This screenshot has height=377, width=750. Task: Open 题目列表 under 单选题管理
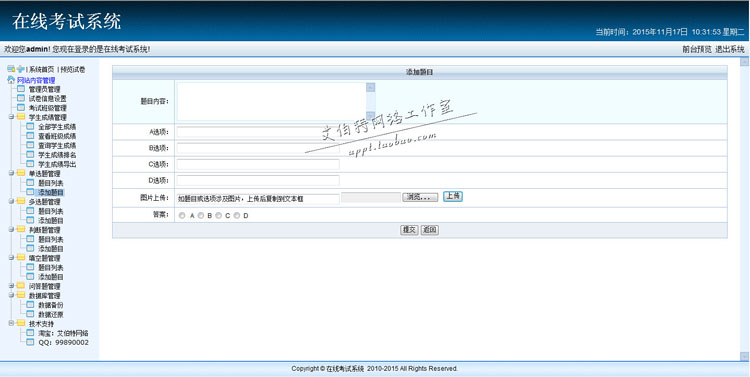pyautogui.click(x=51, y=183)
